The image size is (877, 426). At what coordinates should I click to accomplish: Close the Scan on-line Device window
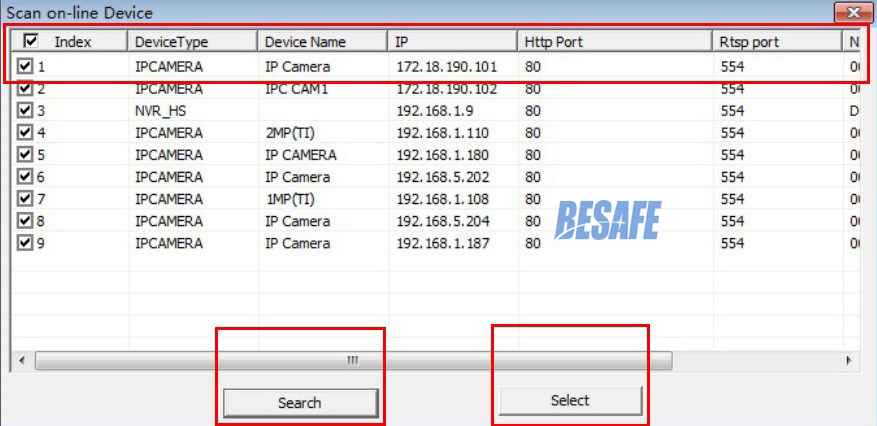(x=853, y=12)
